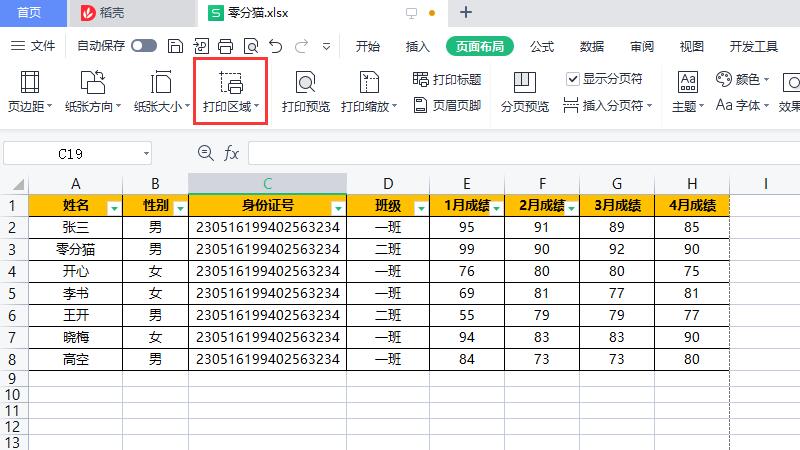Screen dimensions: 800x450
Task: Toggle the auto-save (自动保存) switch
Action: tap(144, 46)
